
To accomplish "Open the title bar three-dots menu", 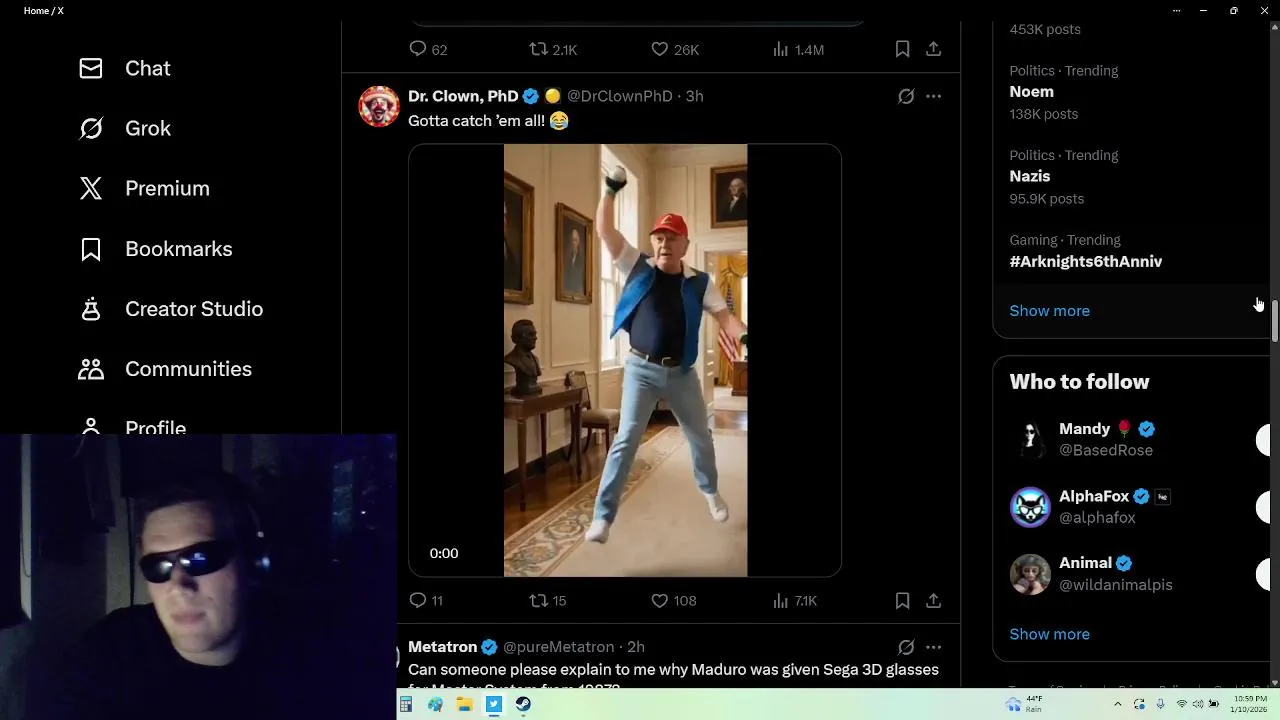I will tap(1176, 10).
